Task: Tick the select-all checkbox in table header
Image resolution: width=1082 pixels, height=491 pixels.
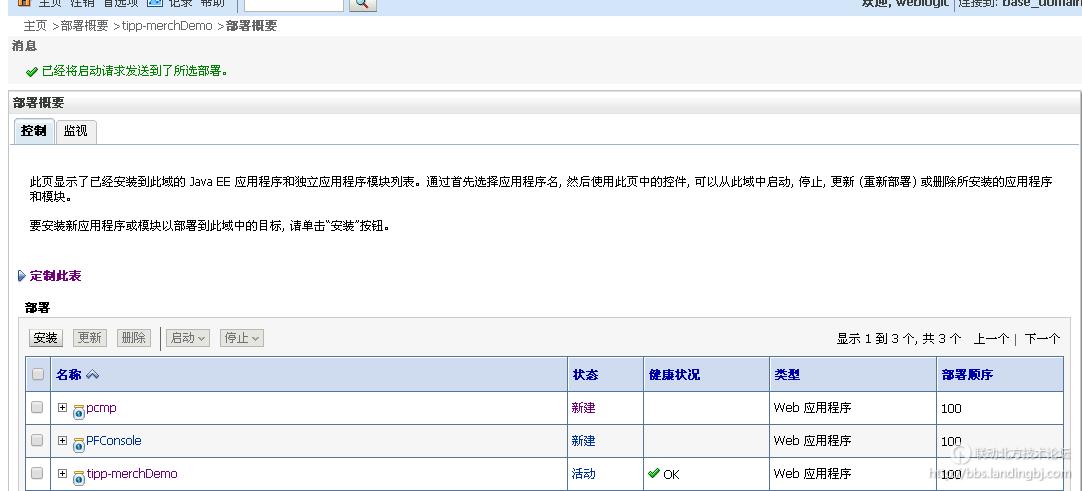Action: 38,374
